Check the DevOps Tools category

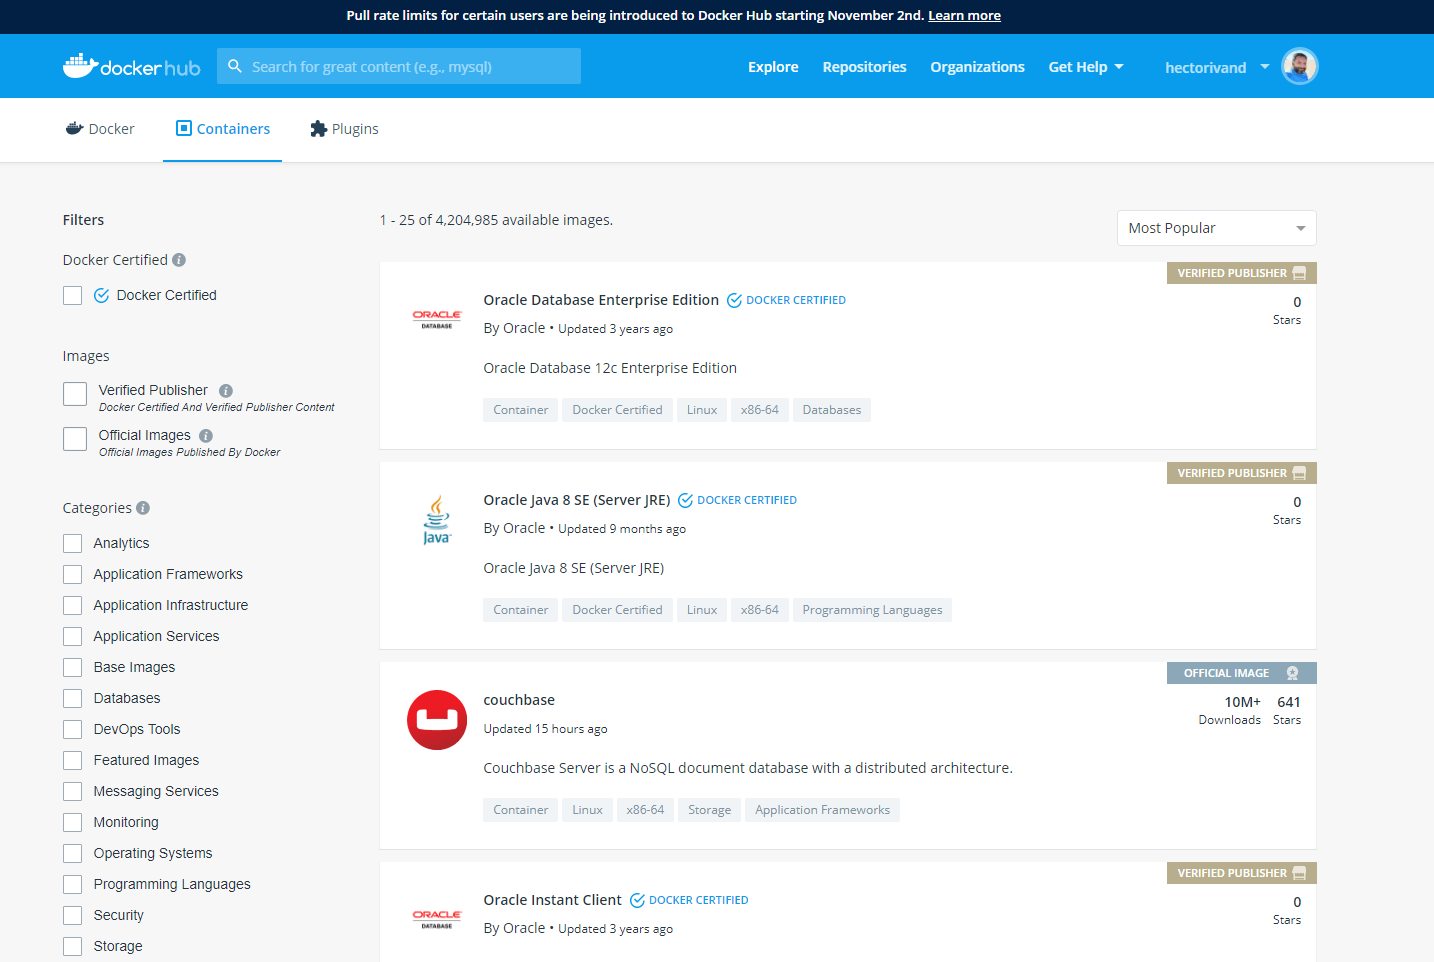(x=72, y=729)
